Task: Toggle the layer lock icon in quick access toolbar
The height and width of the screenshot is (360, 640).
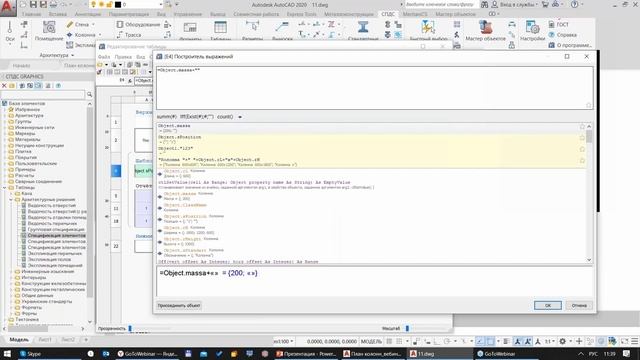Action: (x=109, y=4)
